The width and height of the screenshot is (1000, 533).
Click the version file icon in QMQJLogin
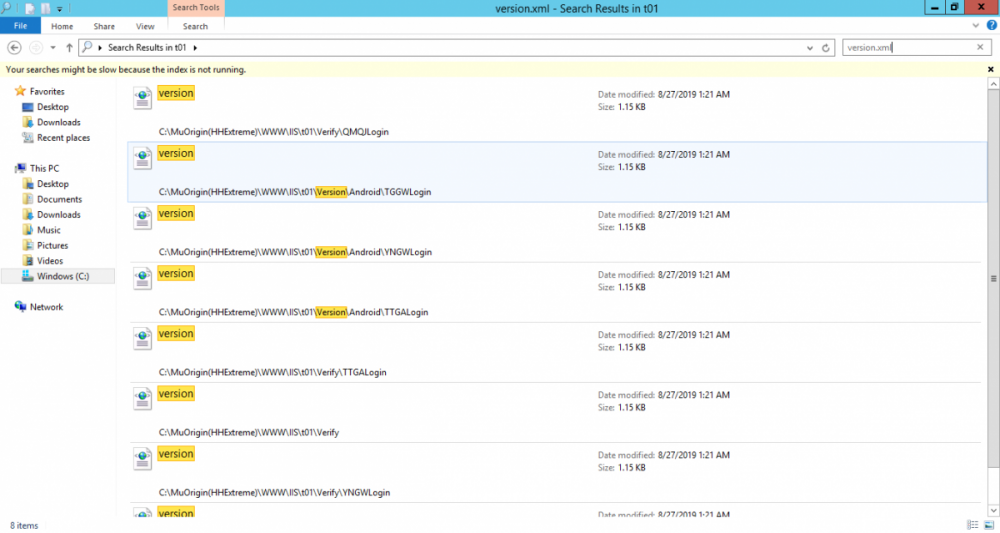point(143,97)
